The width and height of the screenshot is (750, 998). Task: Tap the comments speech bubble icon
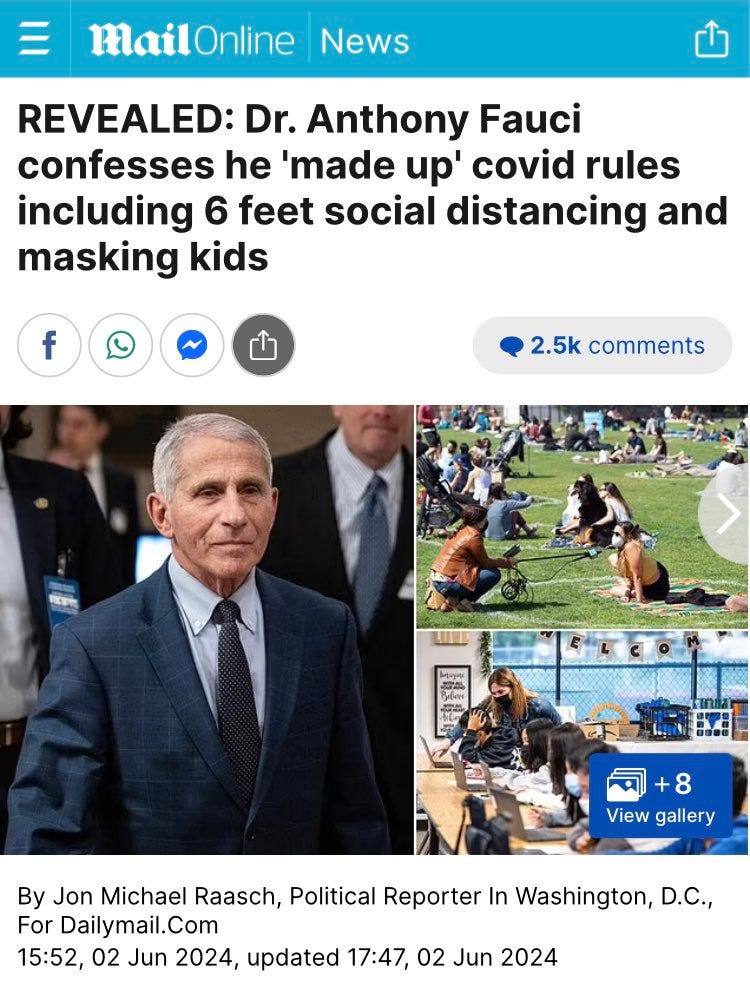coord(511,346)
